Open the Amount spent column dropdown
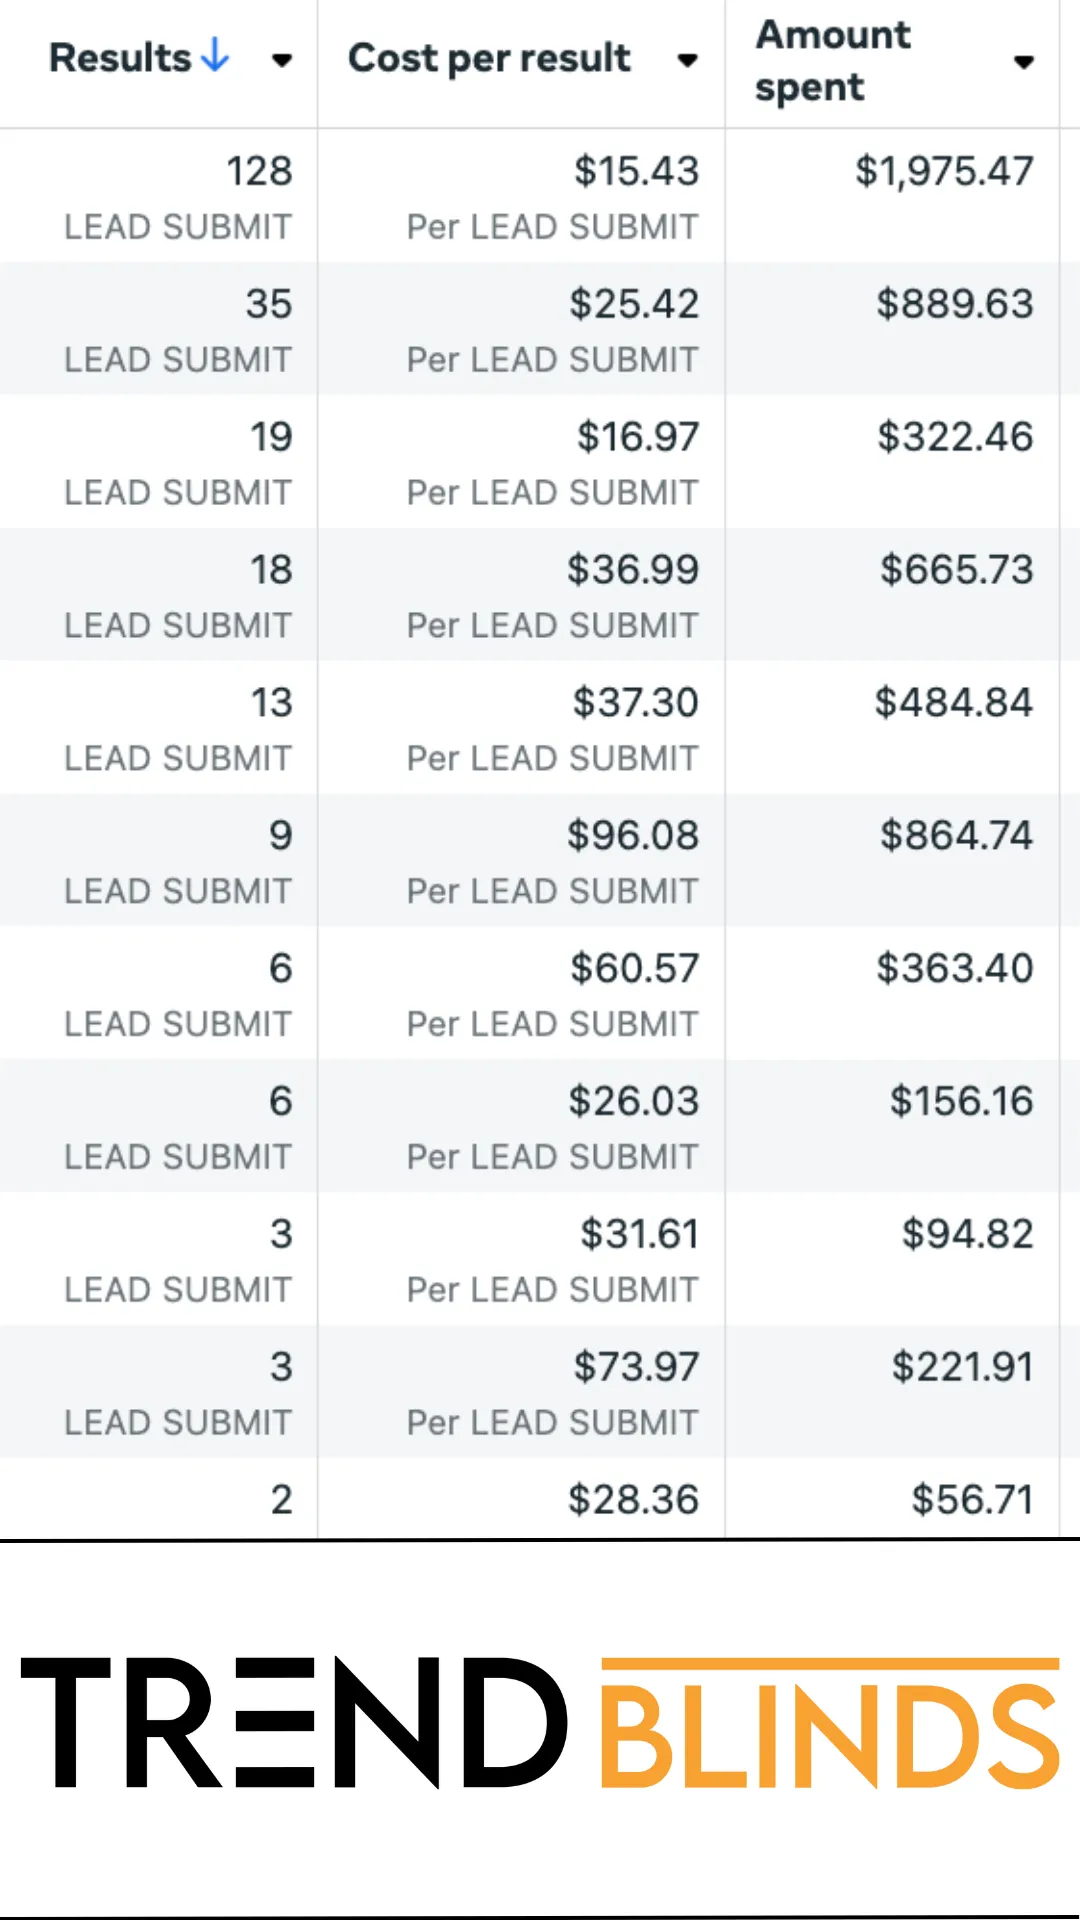 coord(1023,62)
